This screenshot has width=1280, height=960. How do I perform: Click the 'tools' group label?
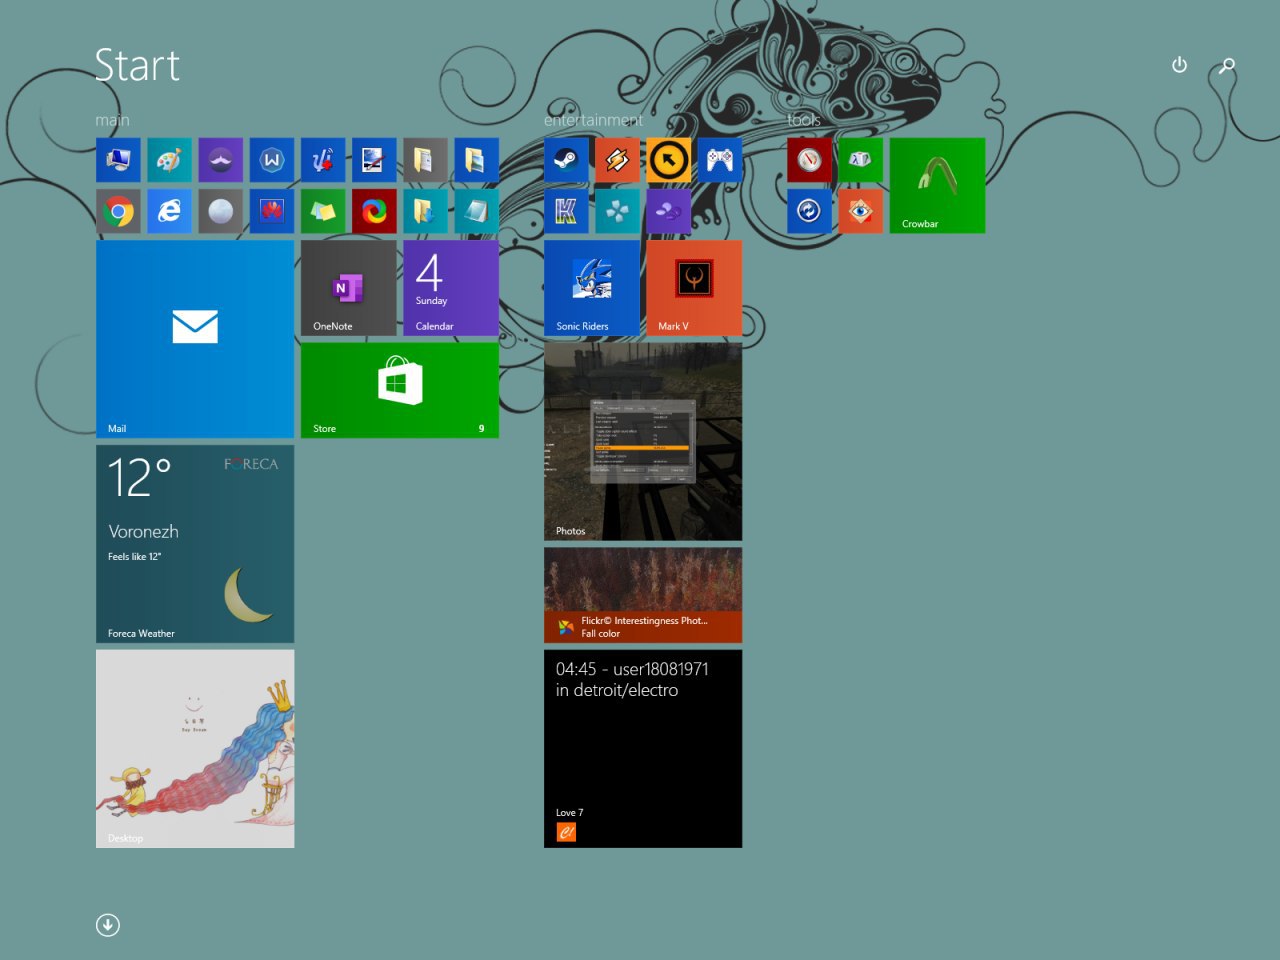click(803, 120)
